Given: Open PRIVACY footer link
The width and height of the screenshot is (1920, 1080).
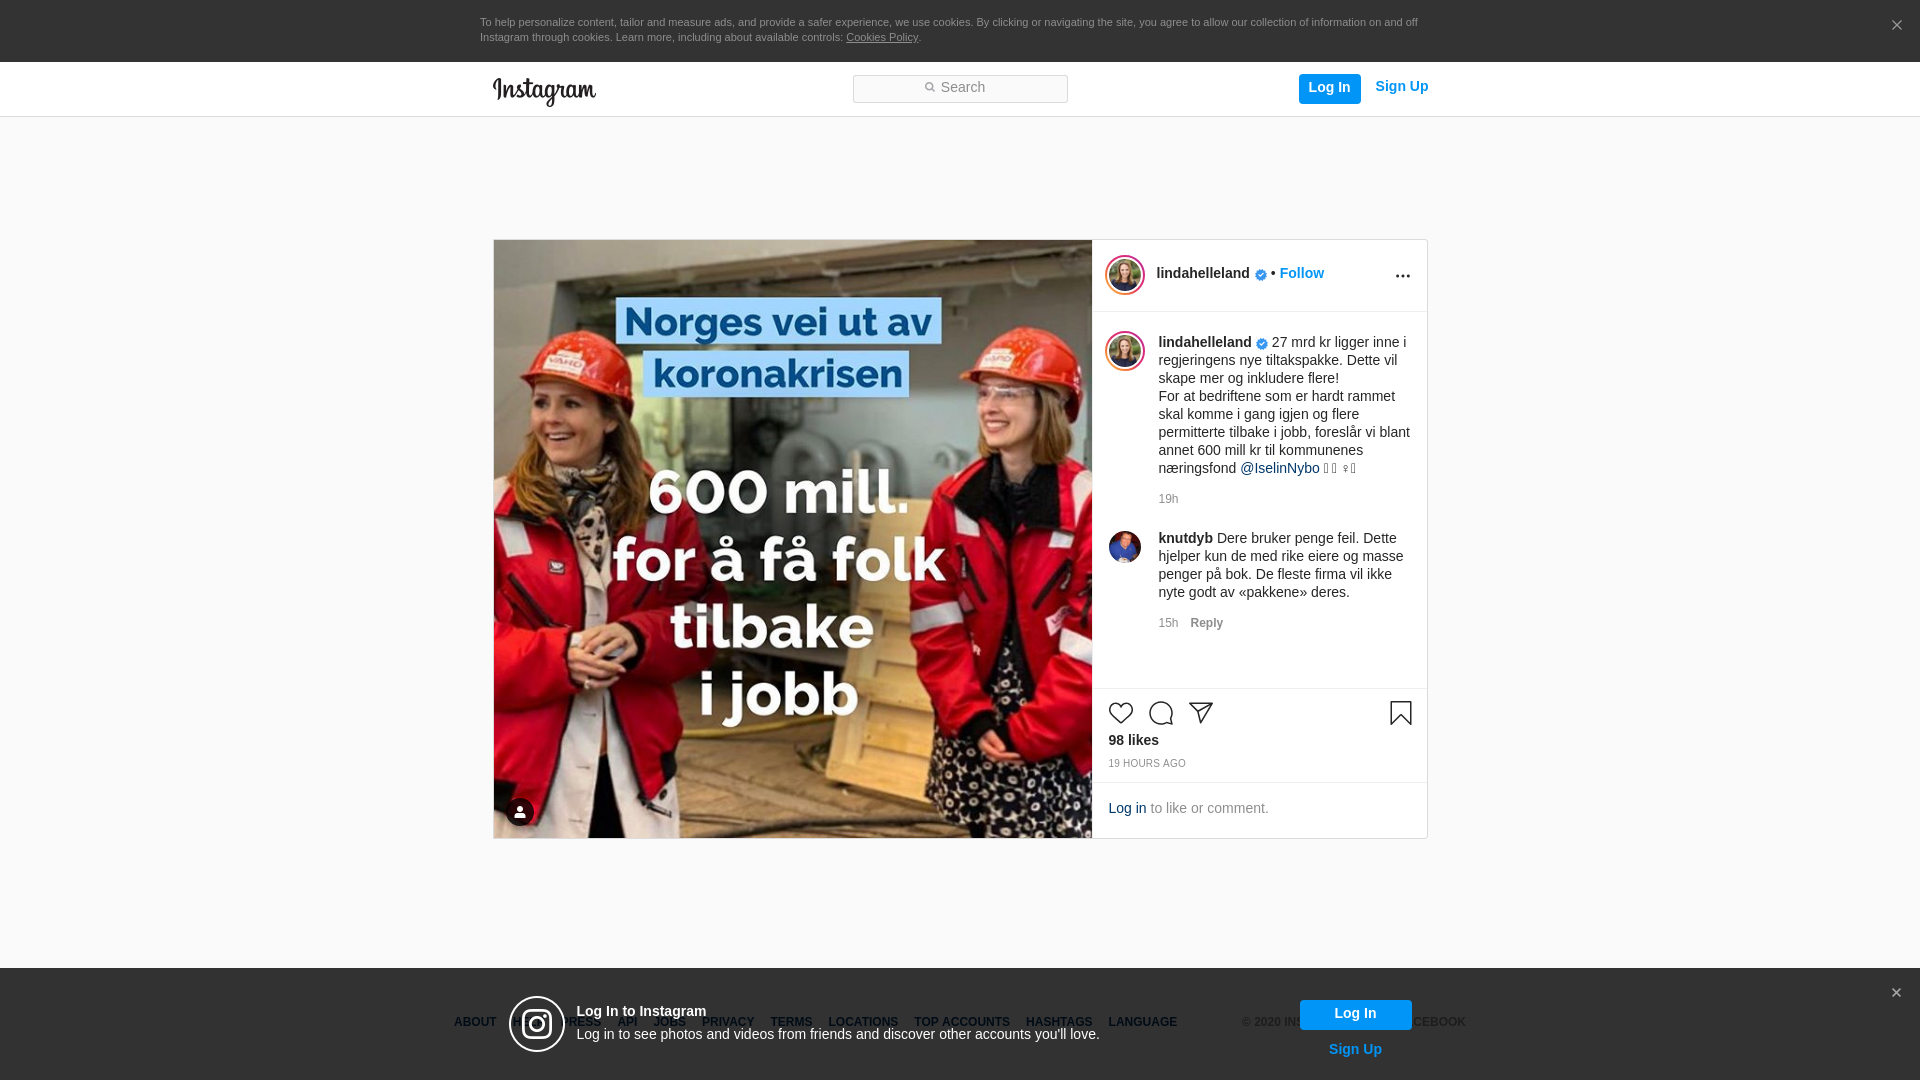Looking at the screenshot, I should pyautogui.click(x=728, y=1022).
